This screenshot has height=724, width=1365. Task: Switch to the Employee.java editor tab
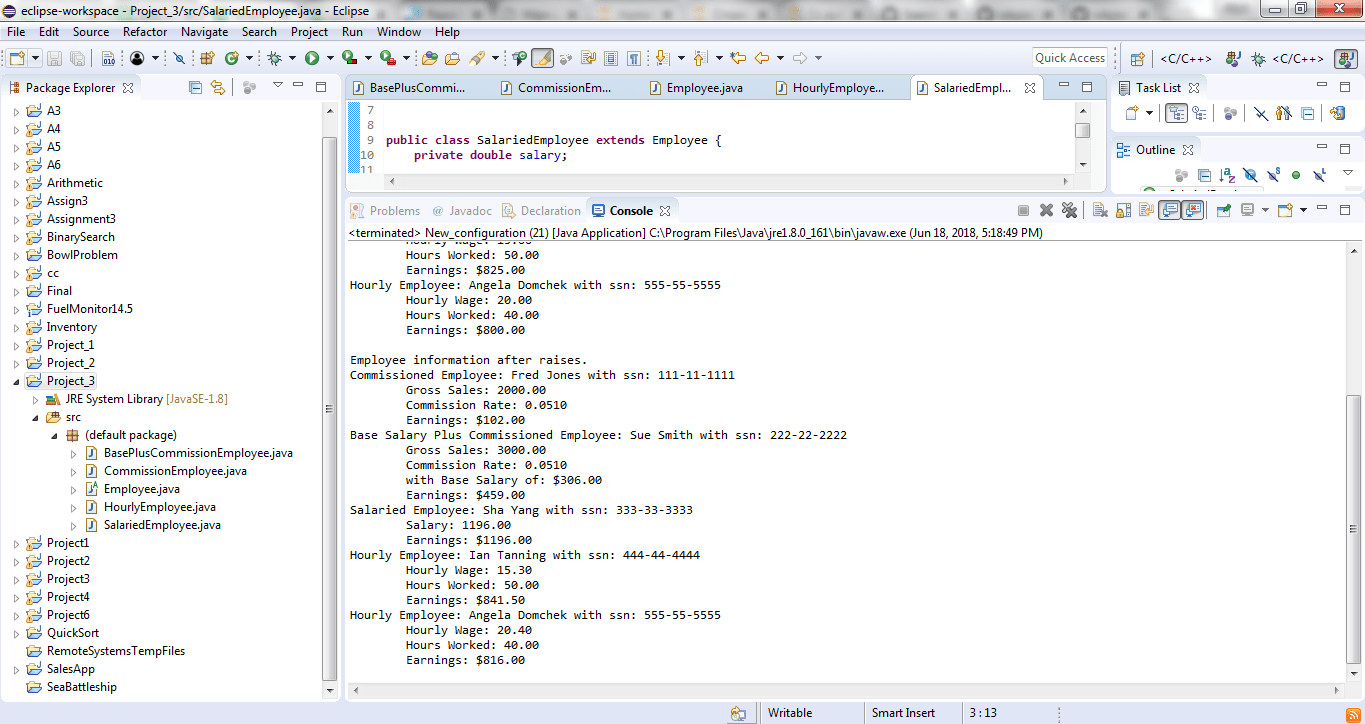click(x=704, y=87)
